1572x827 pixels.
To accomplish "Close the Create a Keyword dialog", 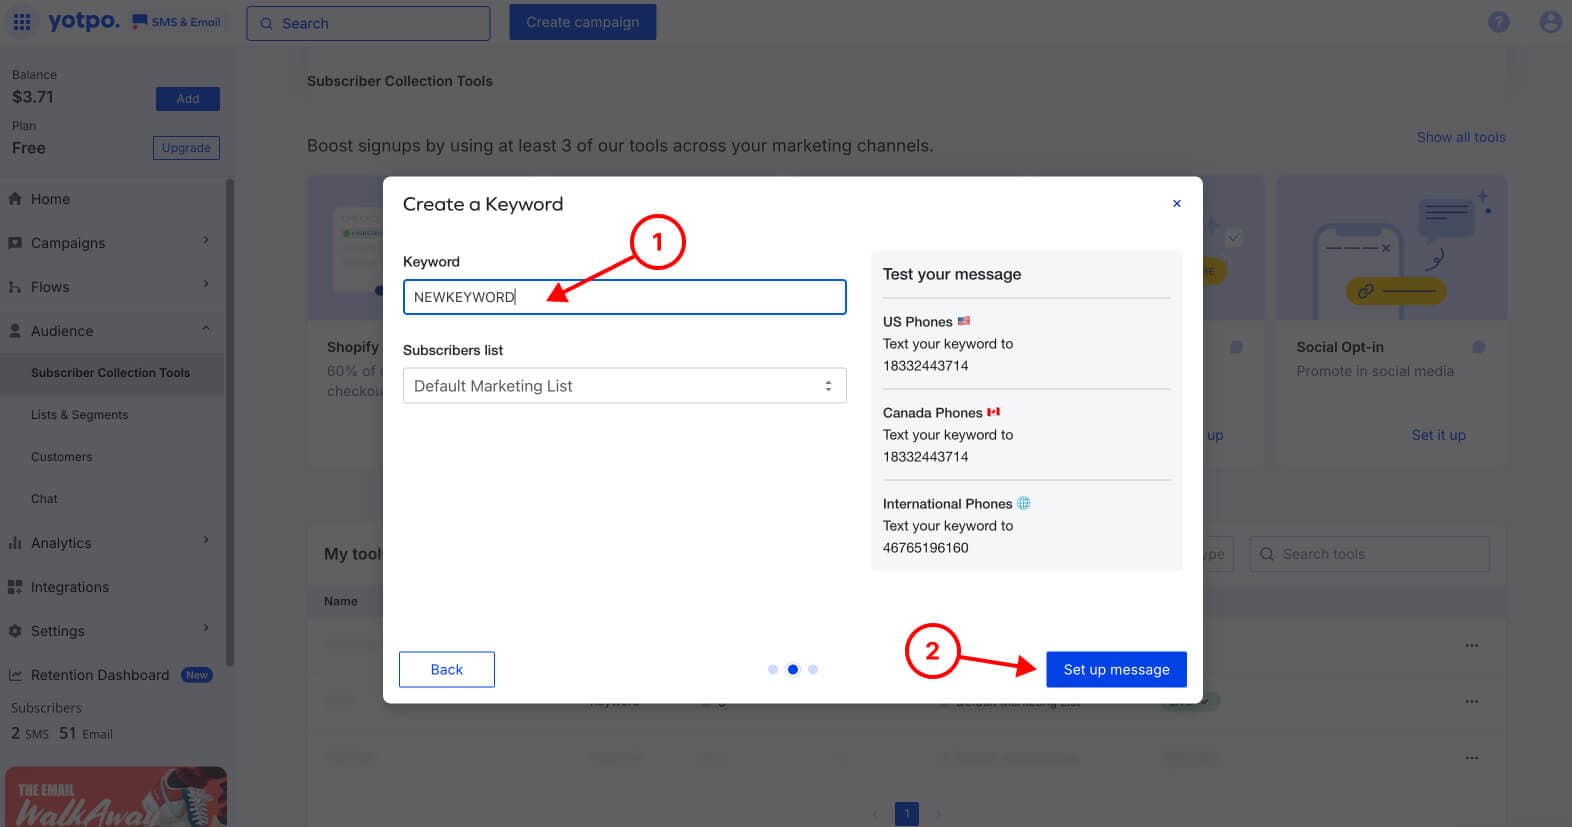I will [x=1177, y=204].
